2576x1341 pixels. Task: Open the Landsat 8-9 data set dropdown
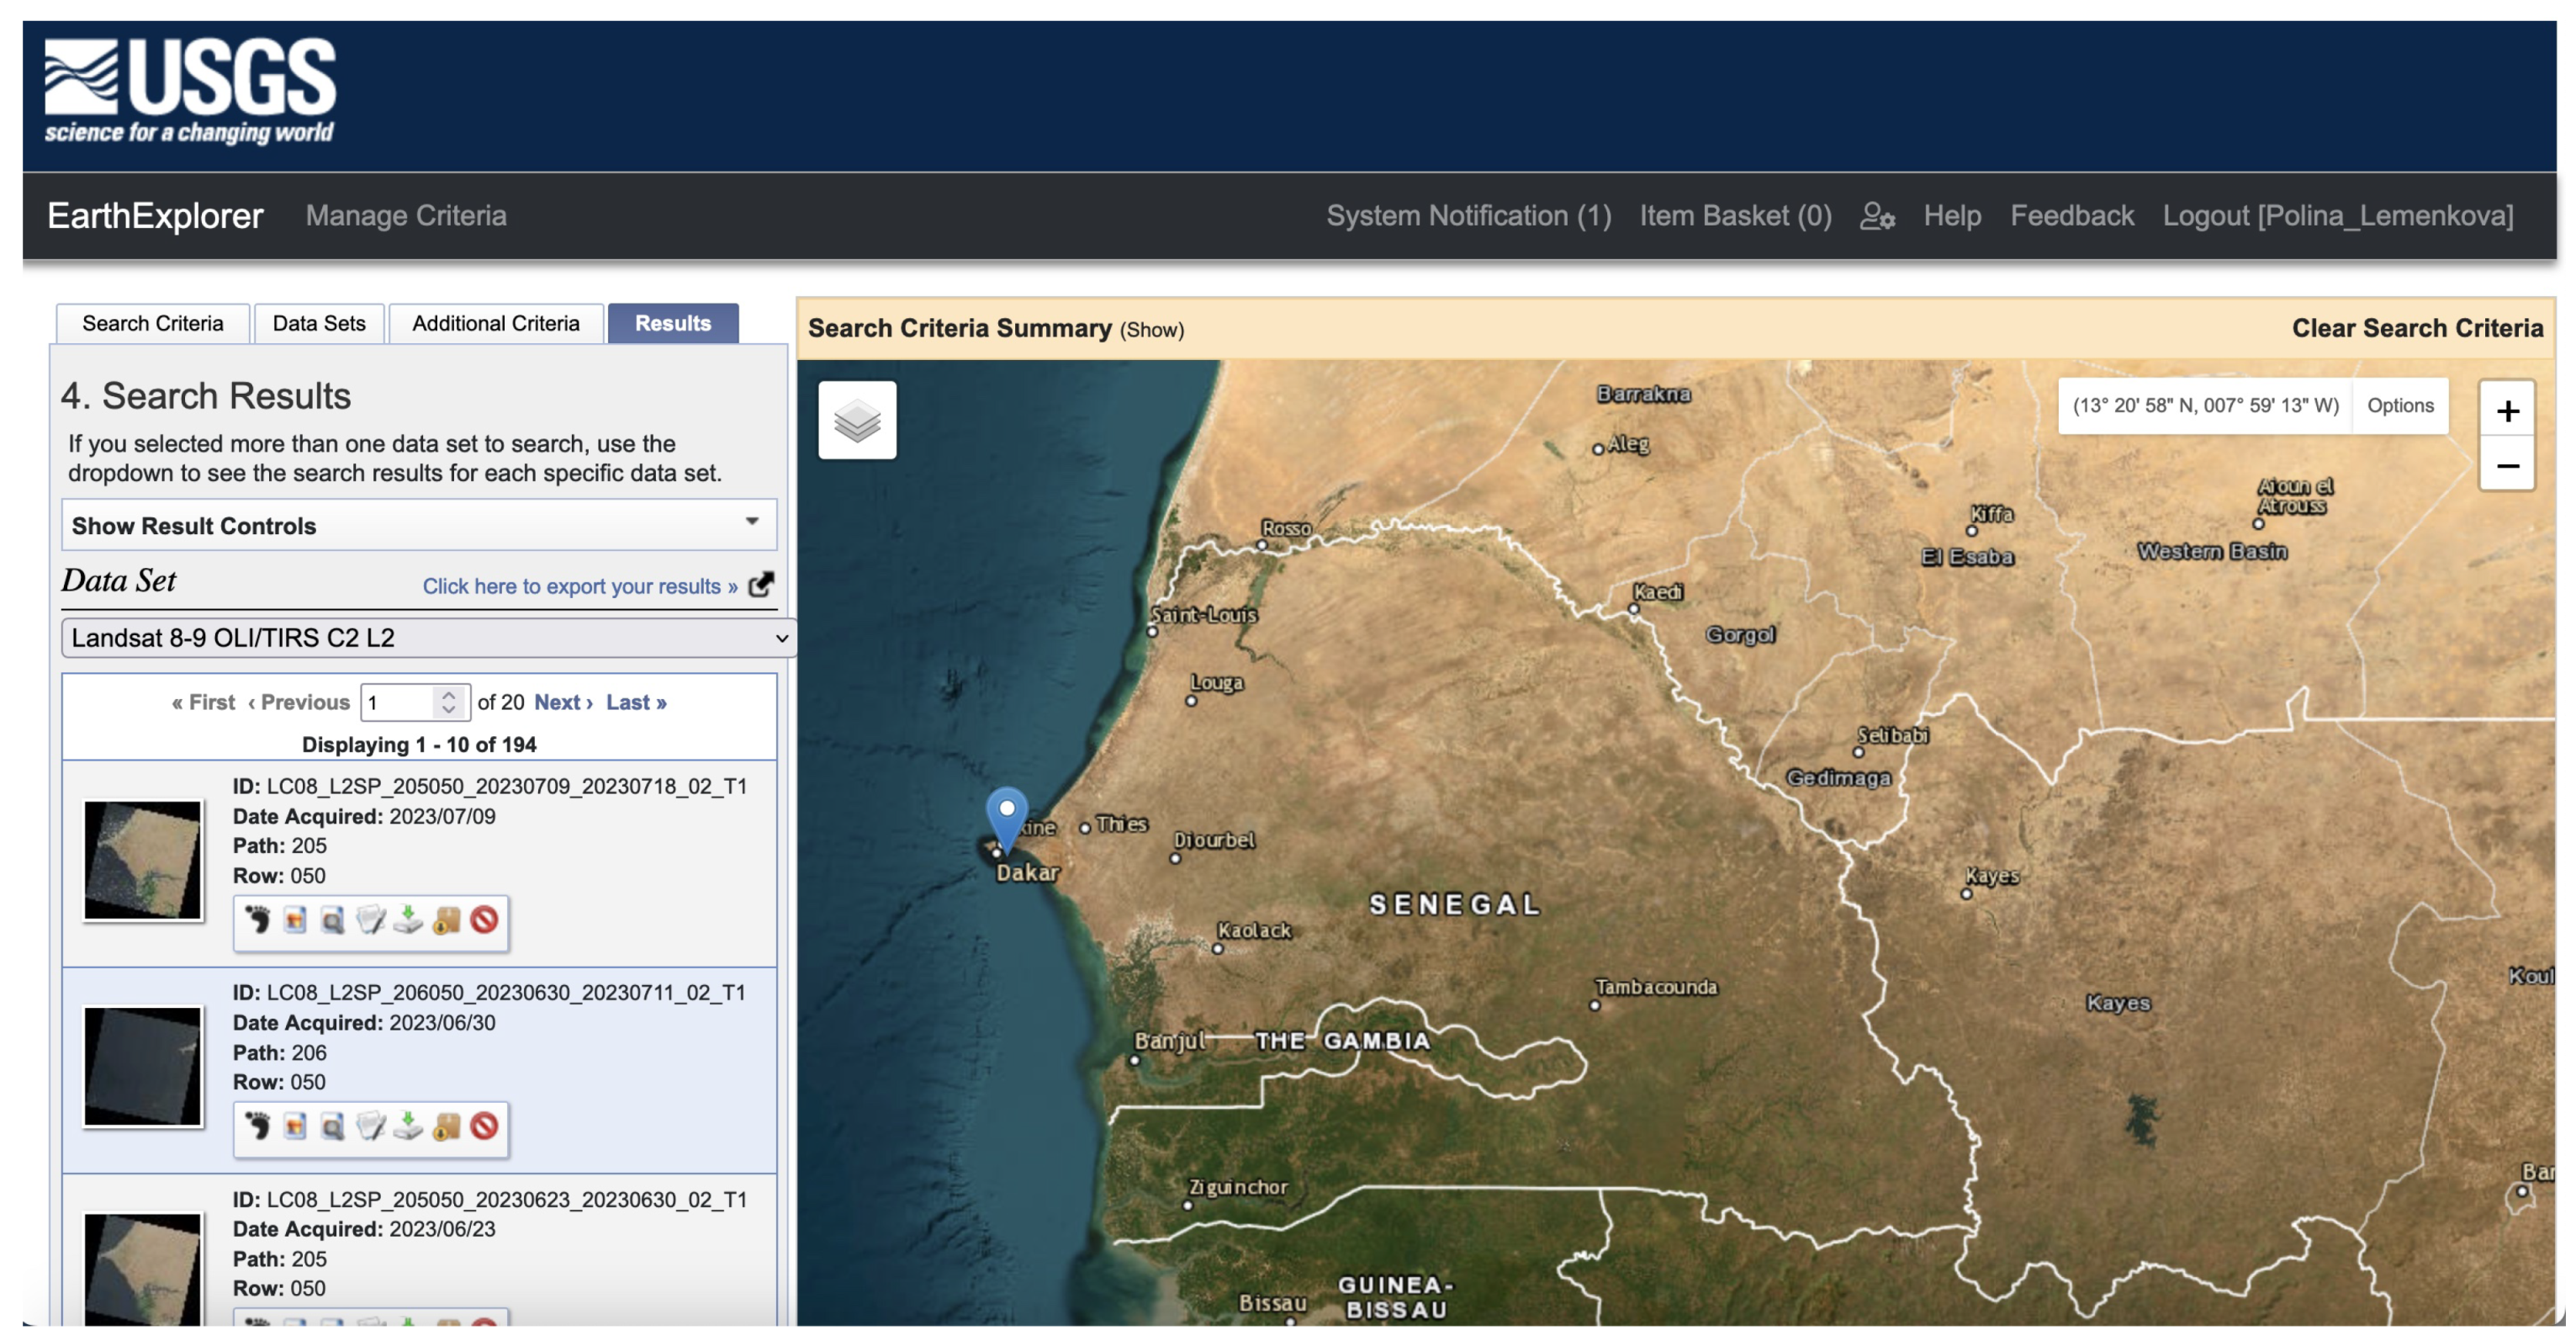(427, 638)
